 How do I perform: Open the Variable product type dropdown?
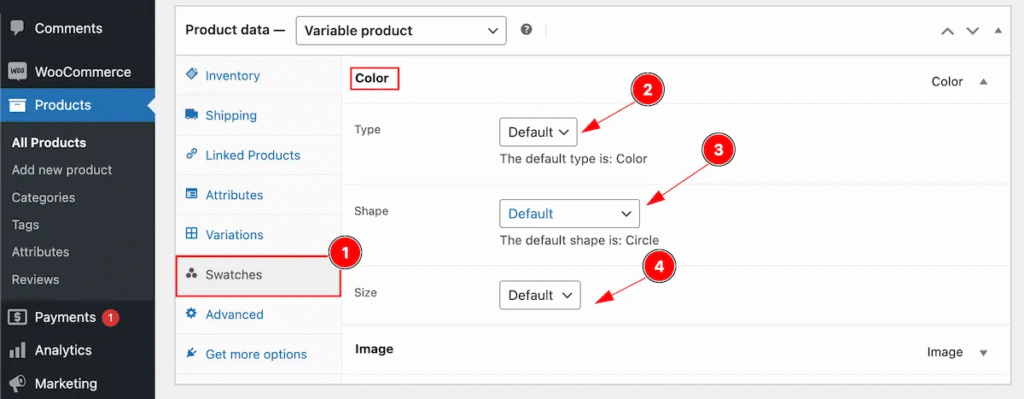click(x=401, y=31)
